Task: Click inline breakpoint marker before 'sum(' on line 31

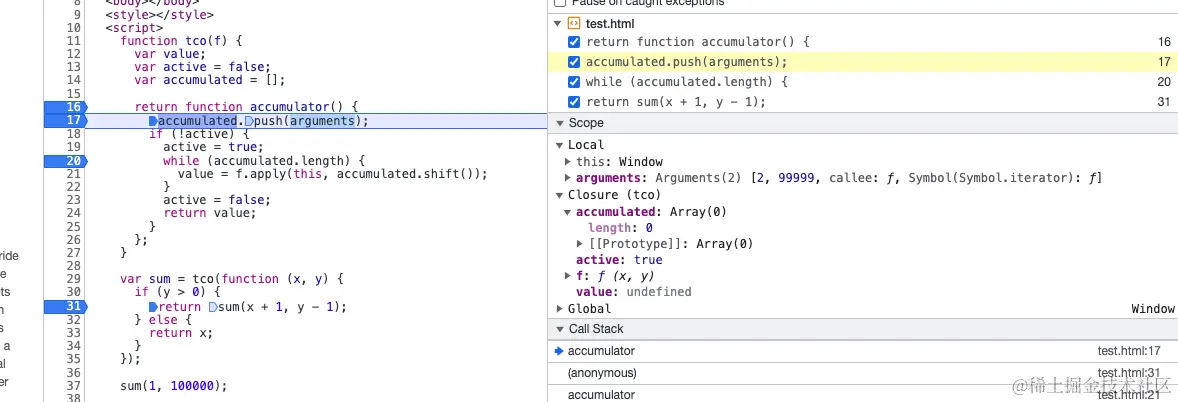Action: pos(212,307)
